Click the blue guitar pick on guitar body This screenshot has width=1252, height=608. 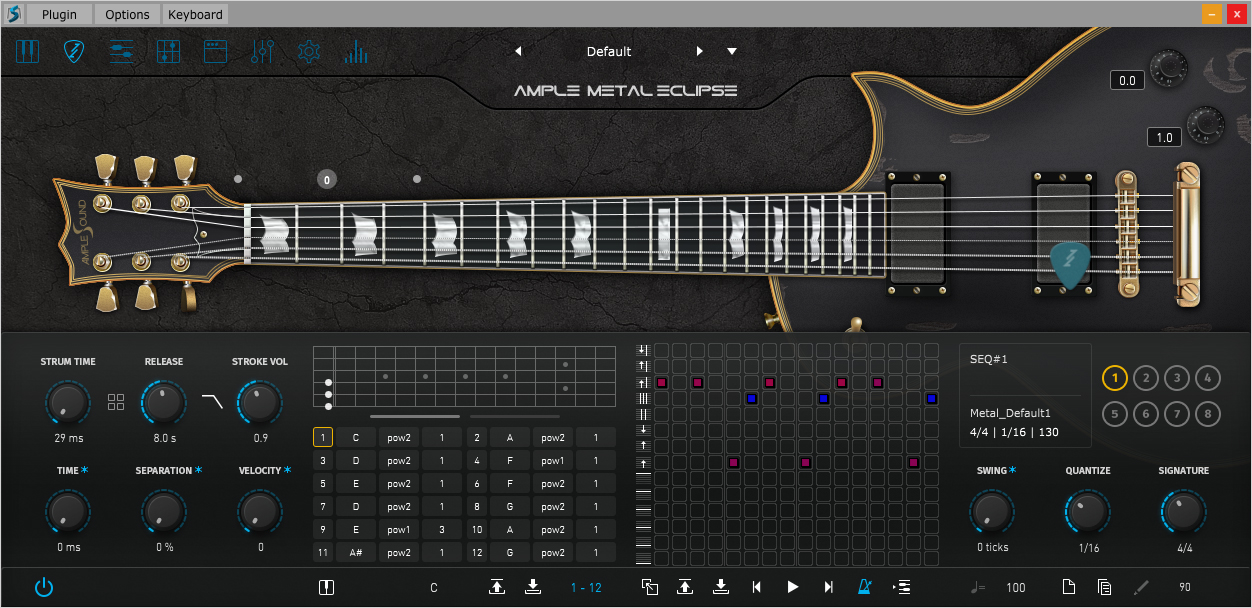[1071, 267]
